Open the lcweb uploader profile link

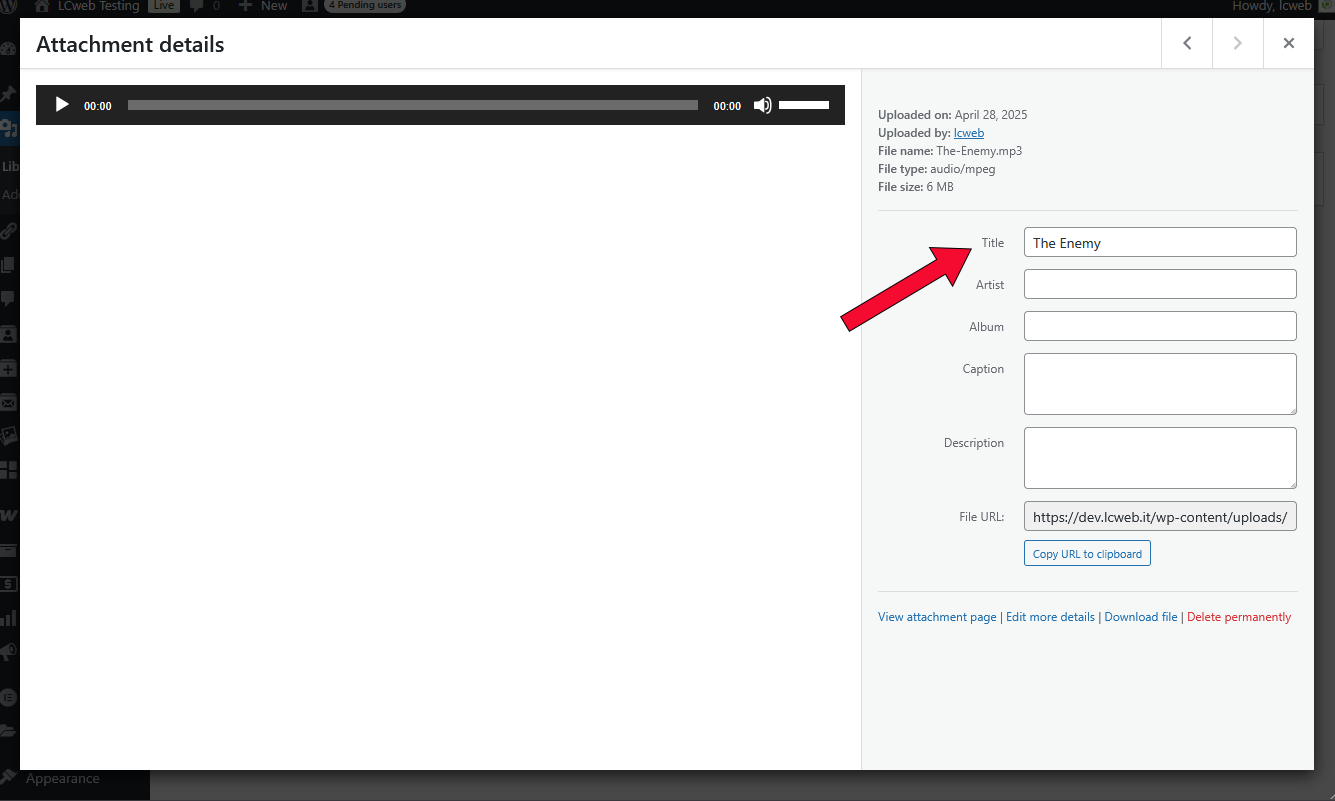[968, 133]
